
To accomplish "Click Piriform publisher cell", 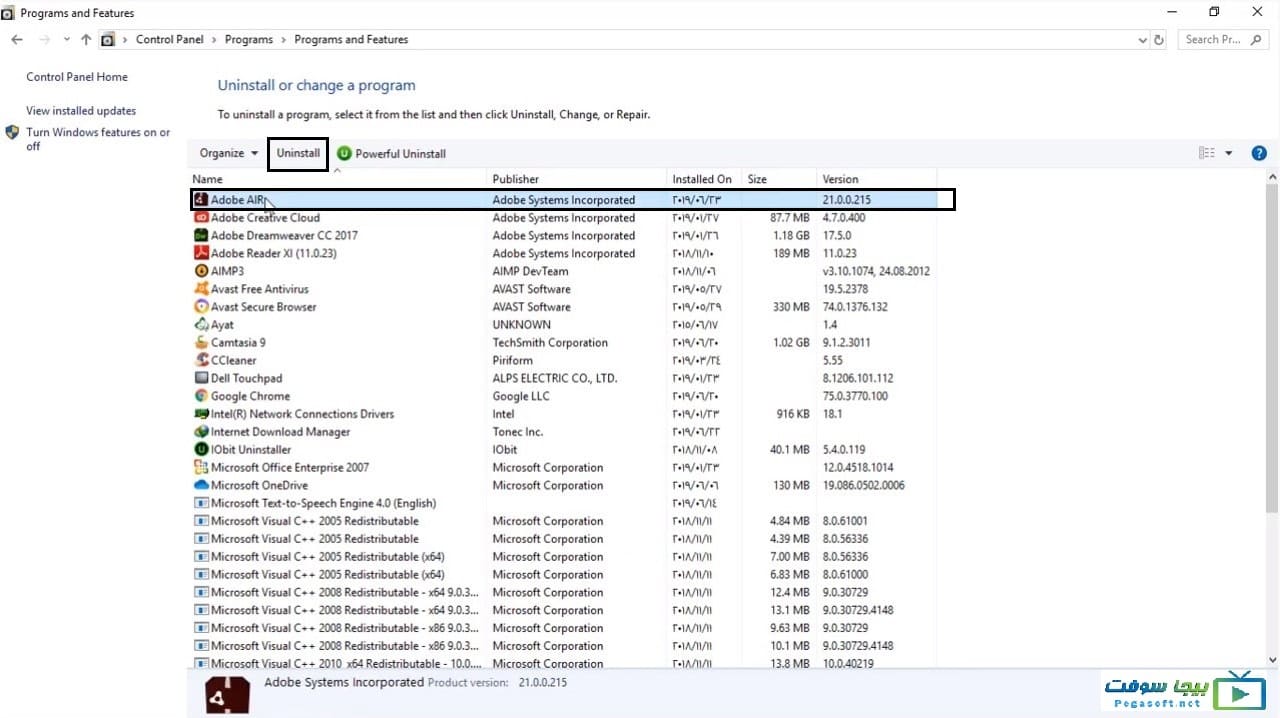I will click(513, 360).
